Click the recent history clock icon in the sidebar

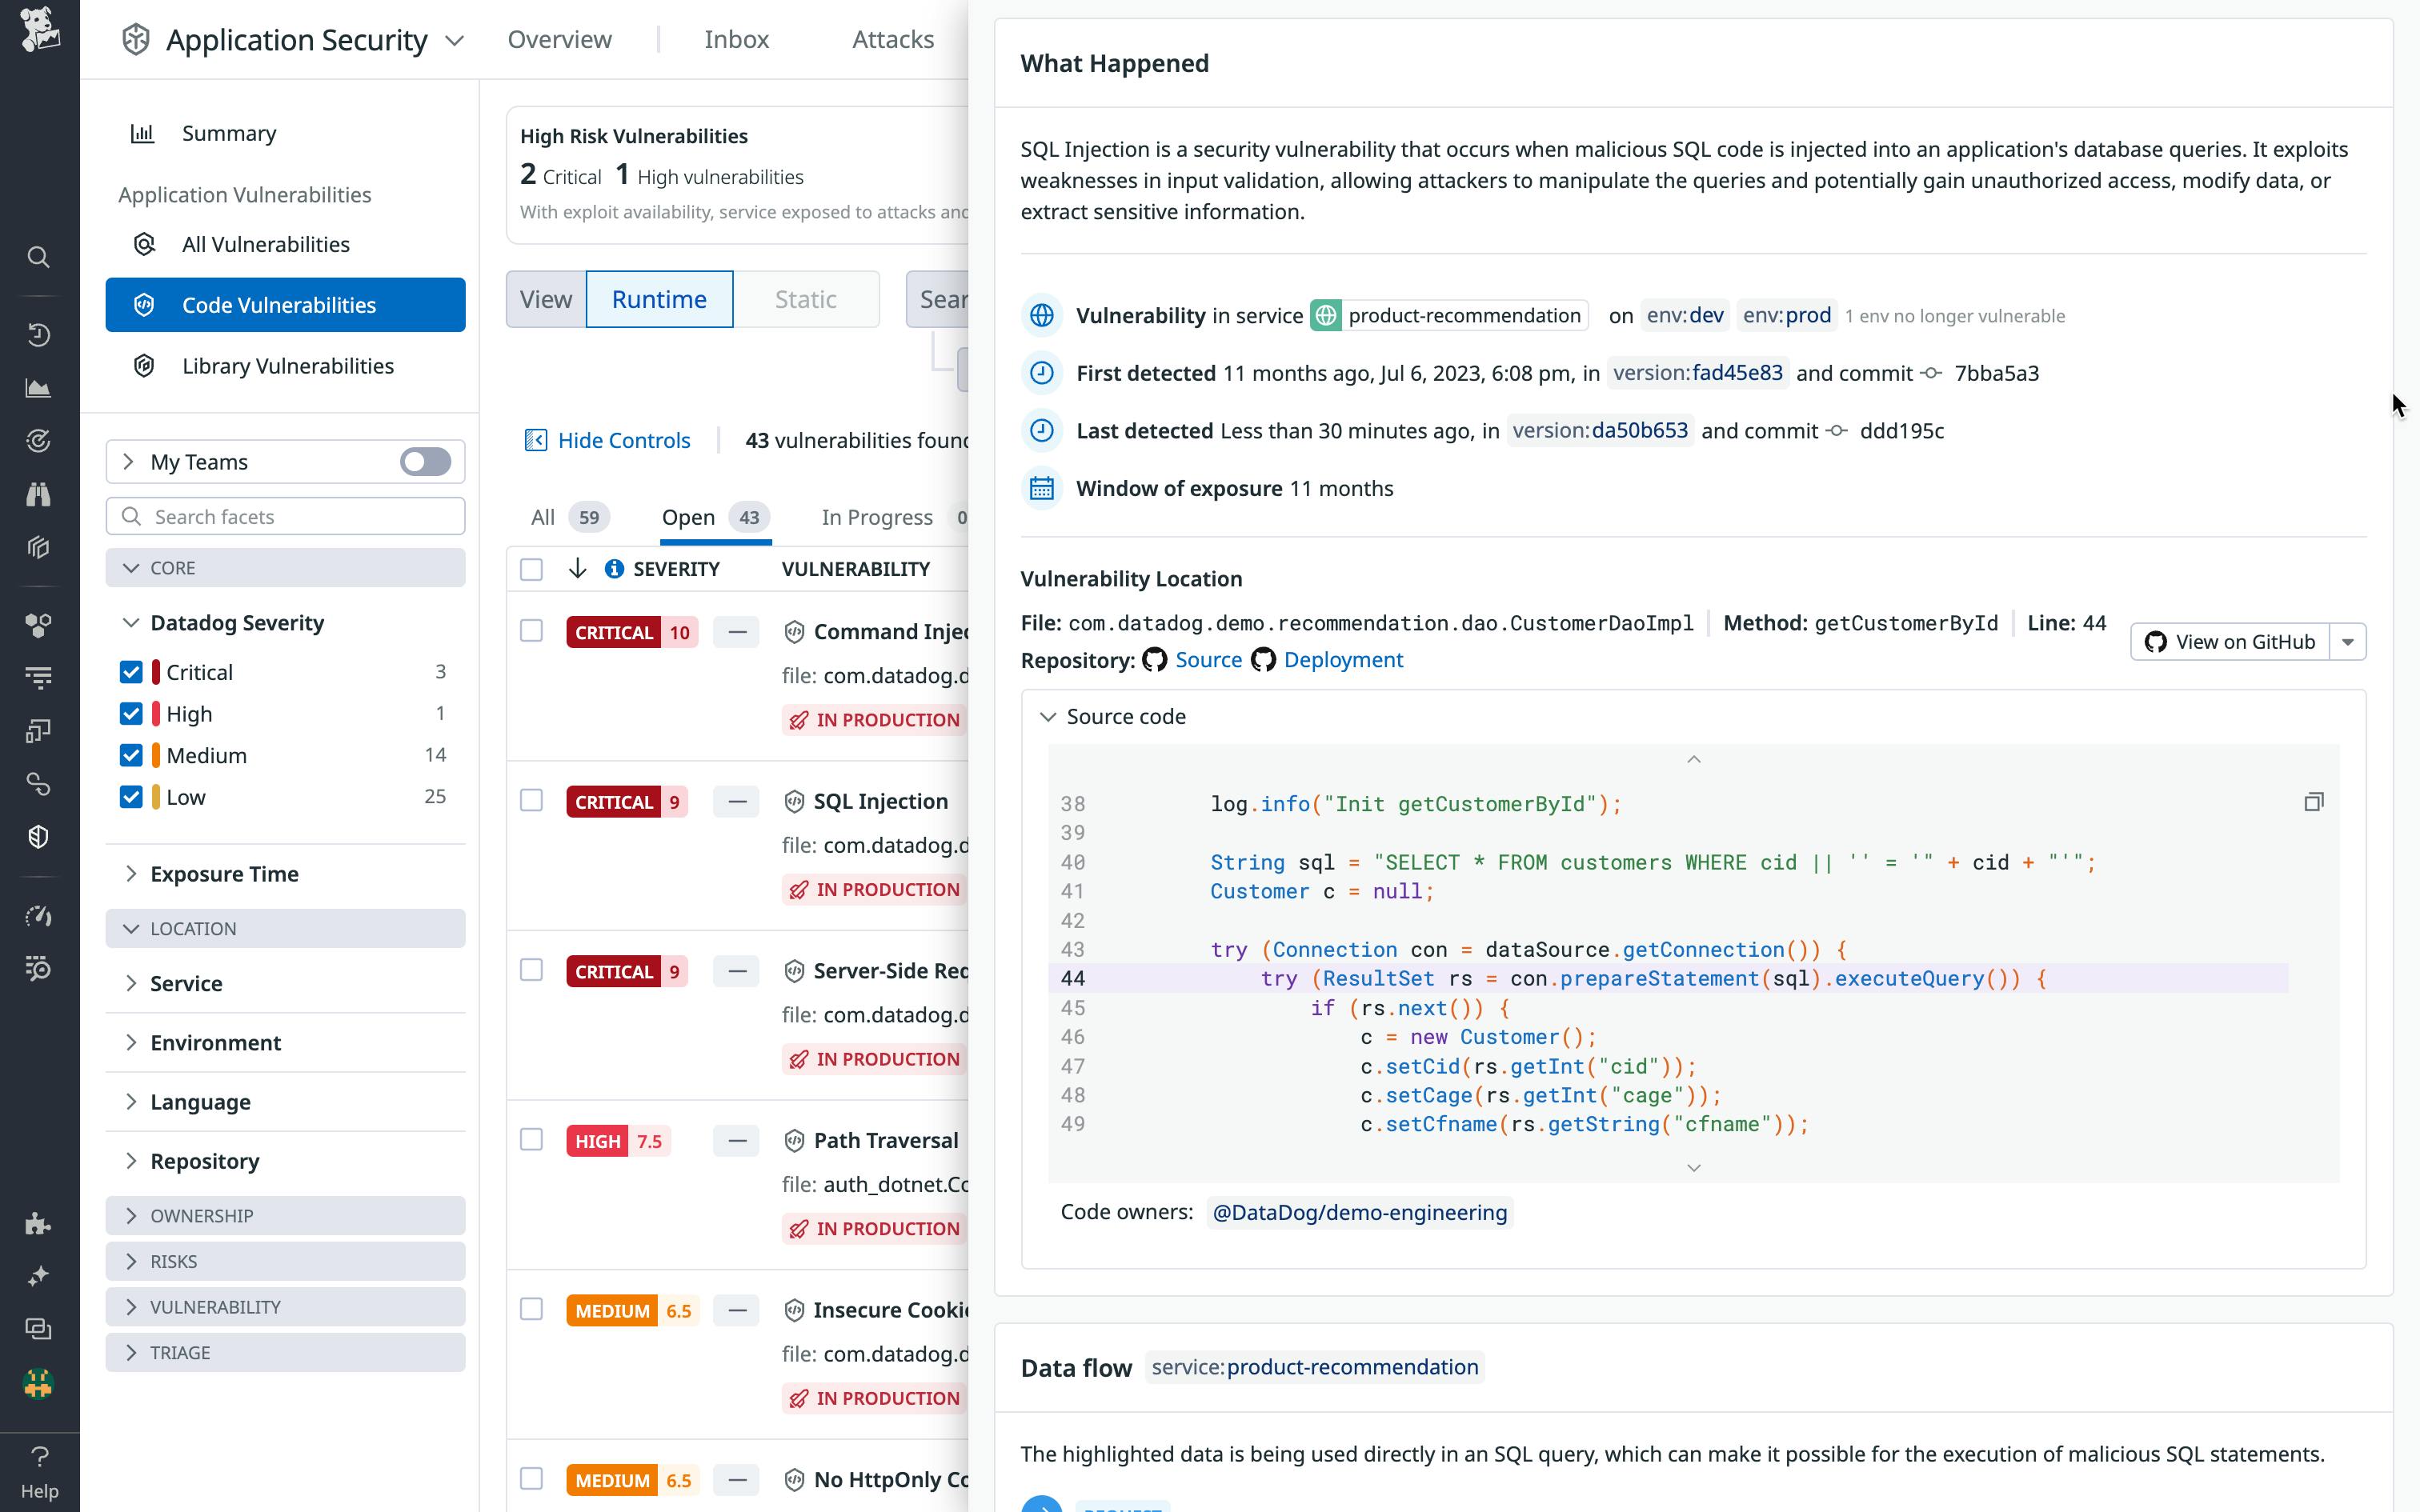pos(38,334)
